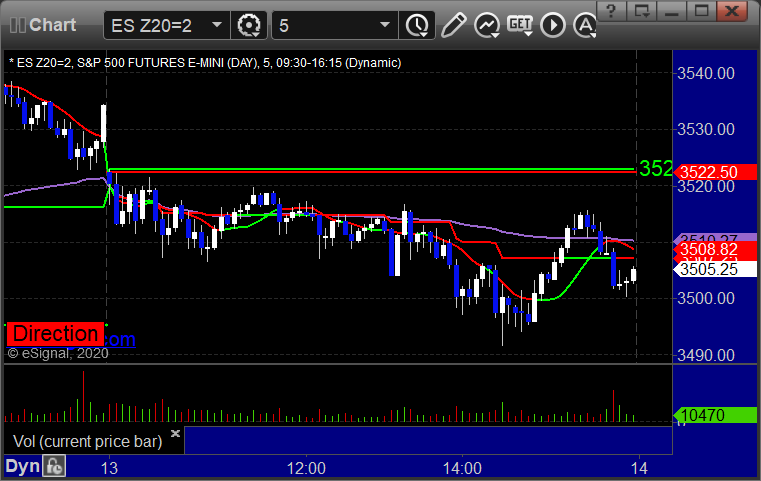Open the blue .com link
Image resolution: width=761 pixels, height=481 pixels.
click(x=119, y=339)
